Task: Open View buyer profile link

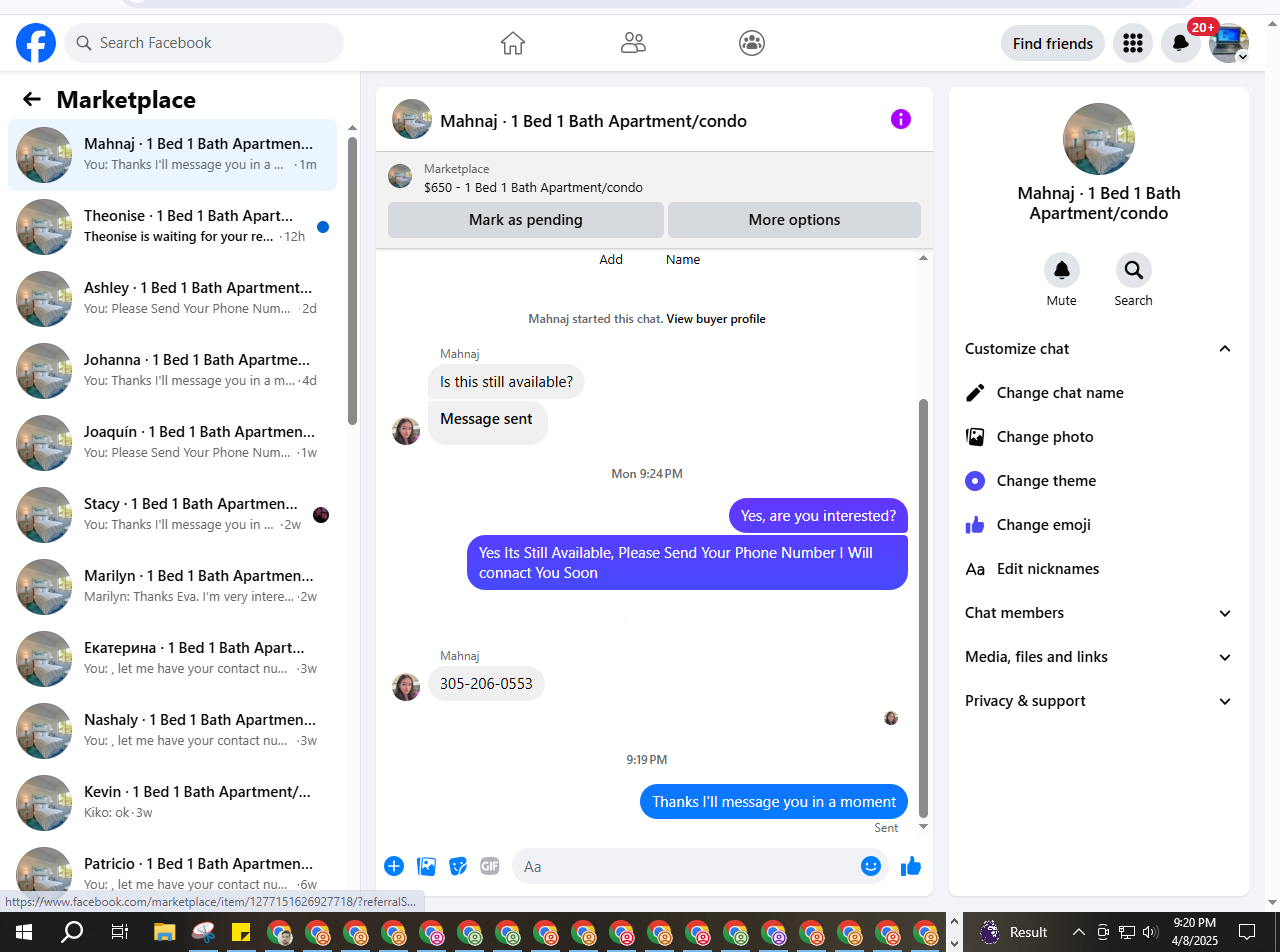Action: click(716, 319)
